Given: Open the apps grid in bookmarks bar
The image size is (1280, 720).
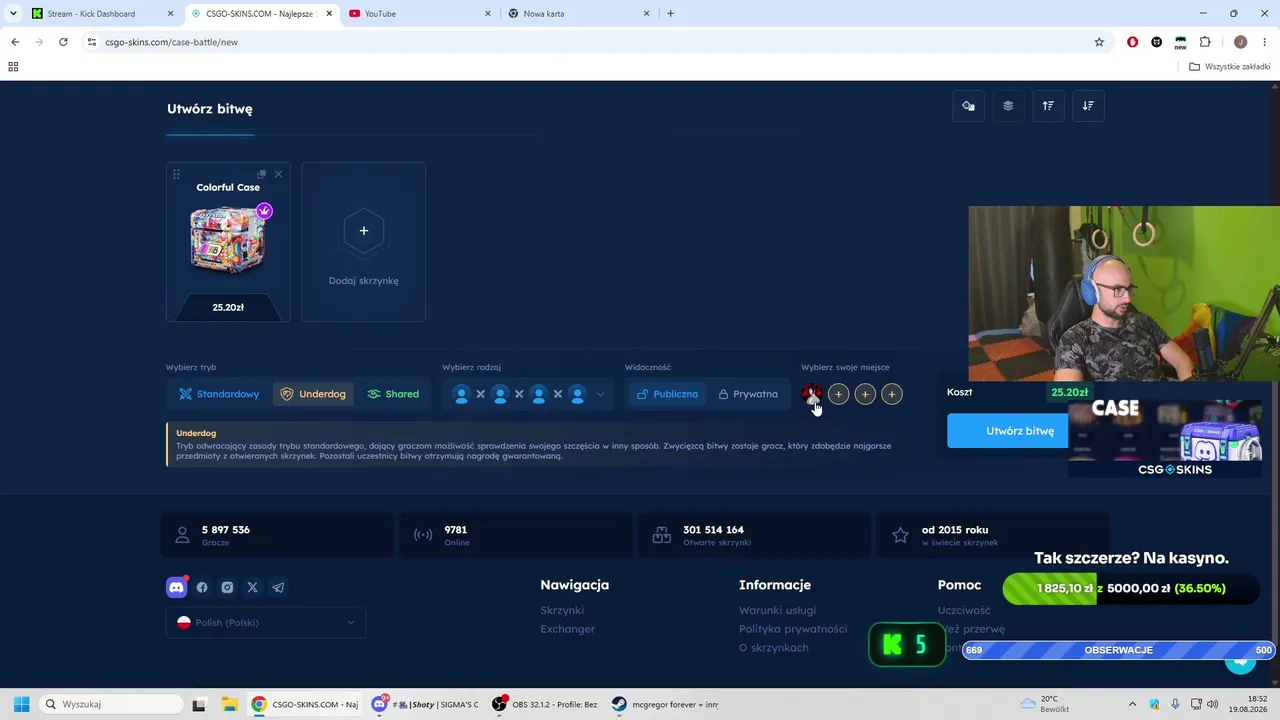Looking at the screenshot, I should tap(13, 67).
